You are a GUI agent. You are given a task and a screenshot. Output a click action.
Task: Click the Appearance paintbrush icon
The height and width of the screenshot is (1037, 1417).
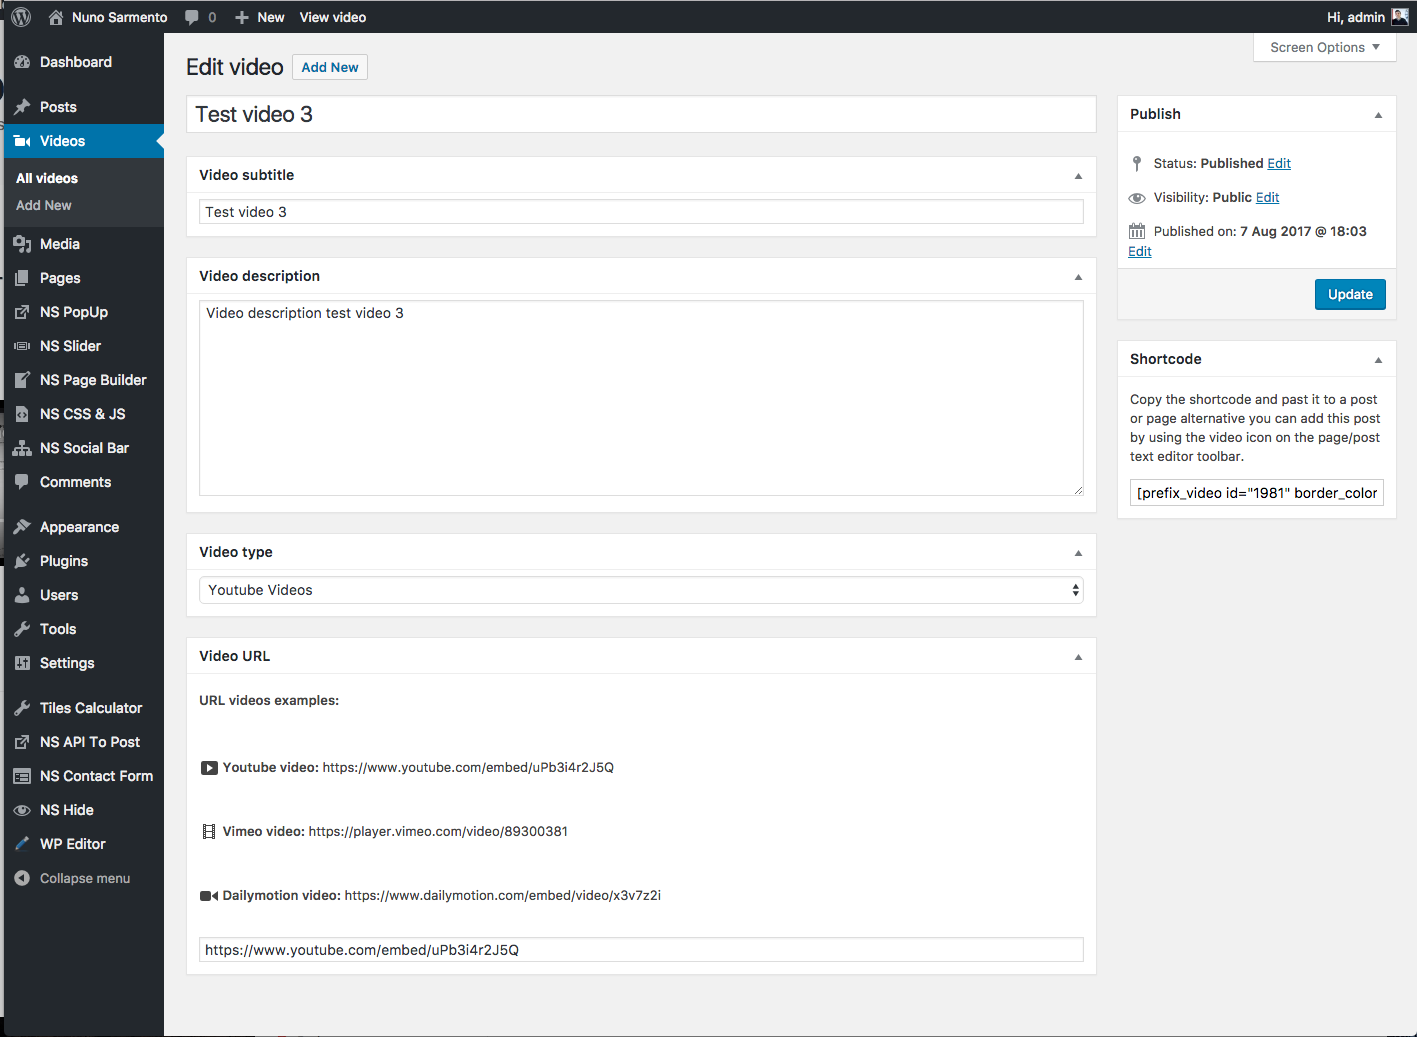point(22,527)
